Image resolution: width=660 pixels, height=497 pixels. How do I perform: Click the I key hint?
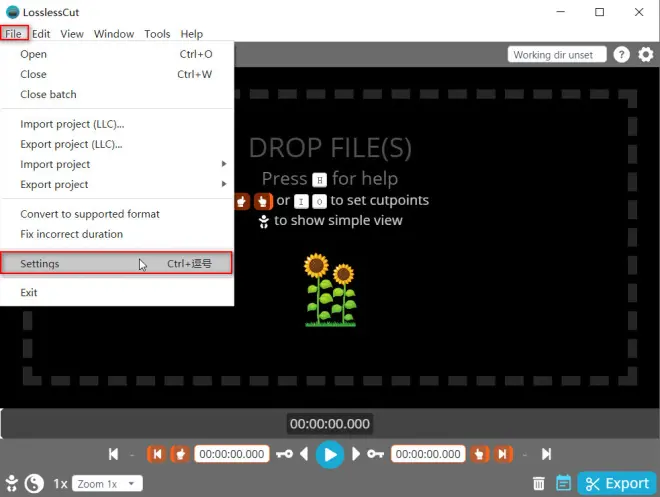(x=301, y=202)
